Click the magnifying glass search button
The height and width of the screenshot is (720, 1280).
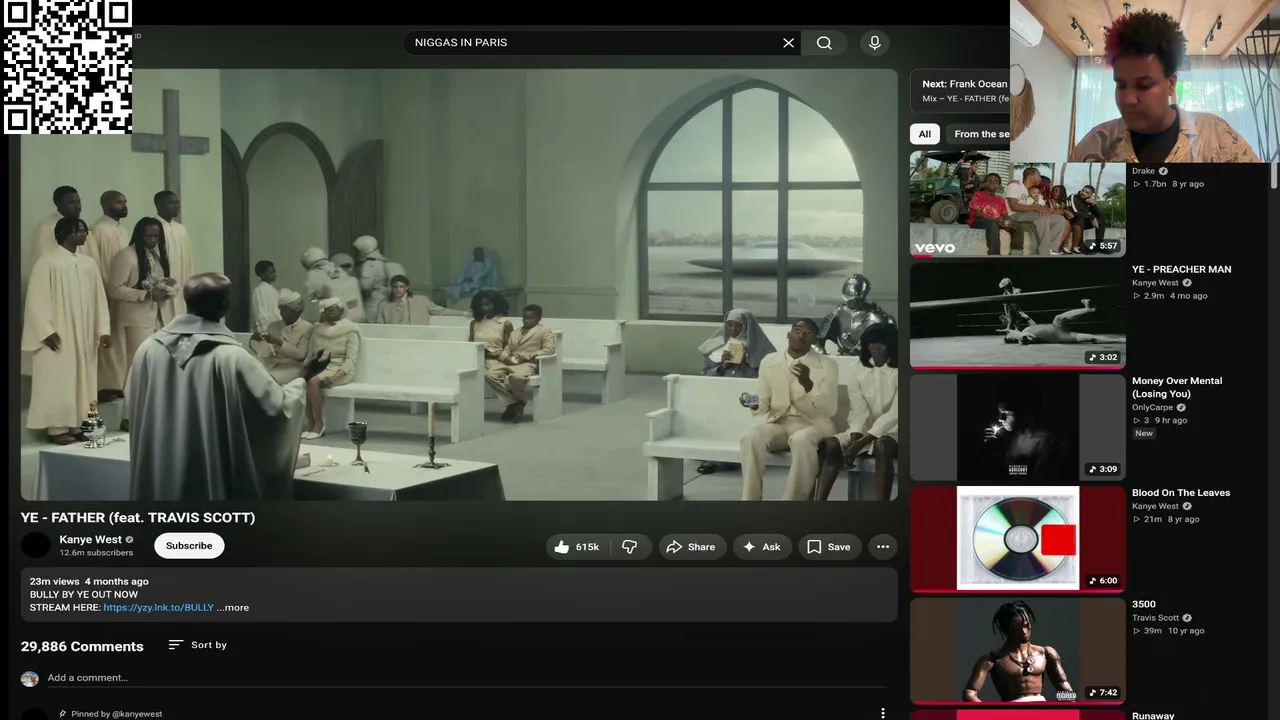click(x=824, y=43)
